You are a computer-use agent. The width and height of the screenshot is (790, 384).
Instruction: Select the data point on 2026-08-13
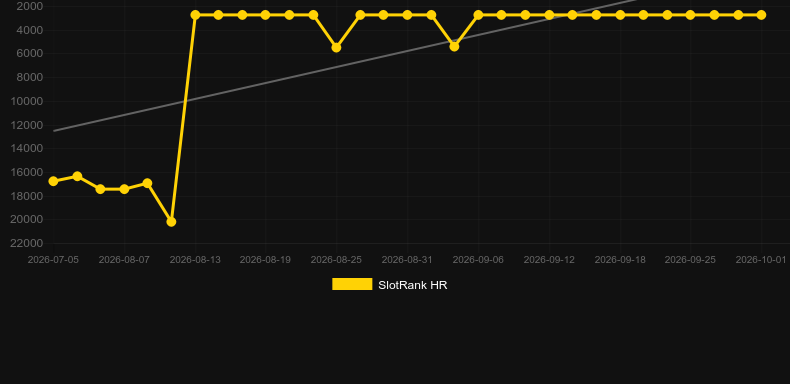point(195,15)
